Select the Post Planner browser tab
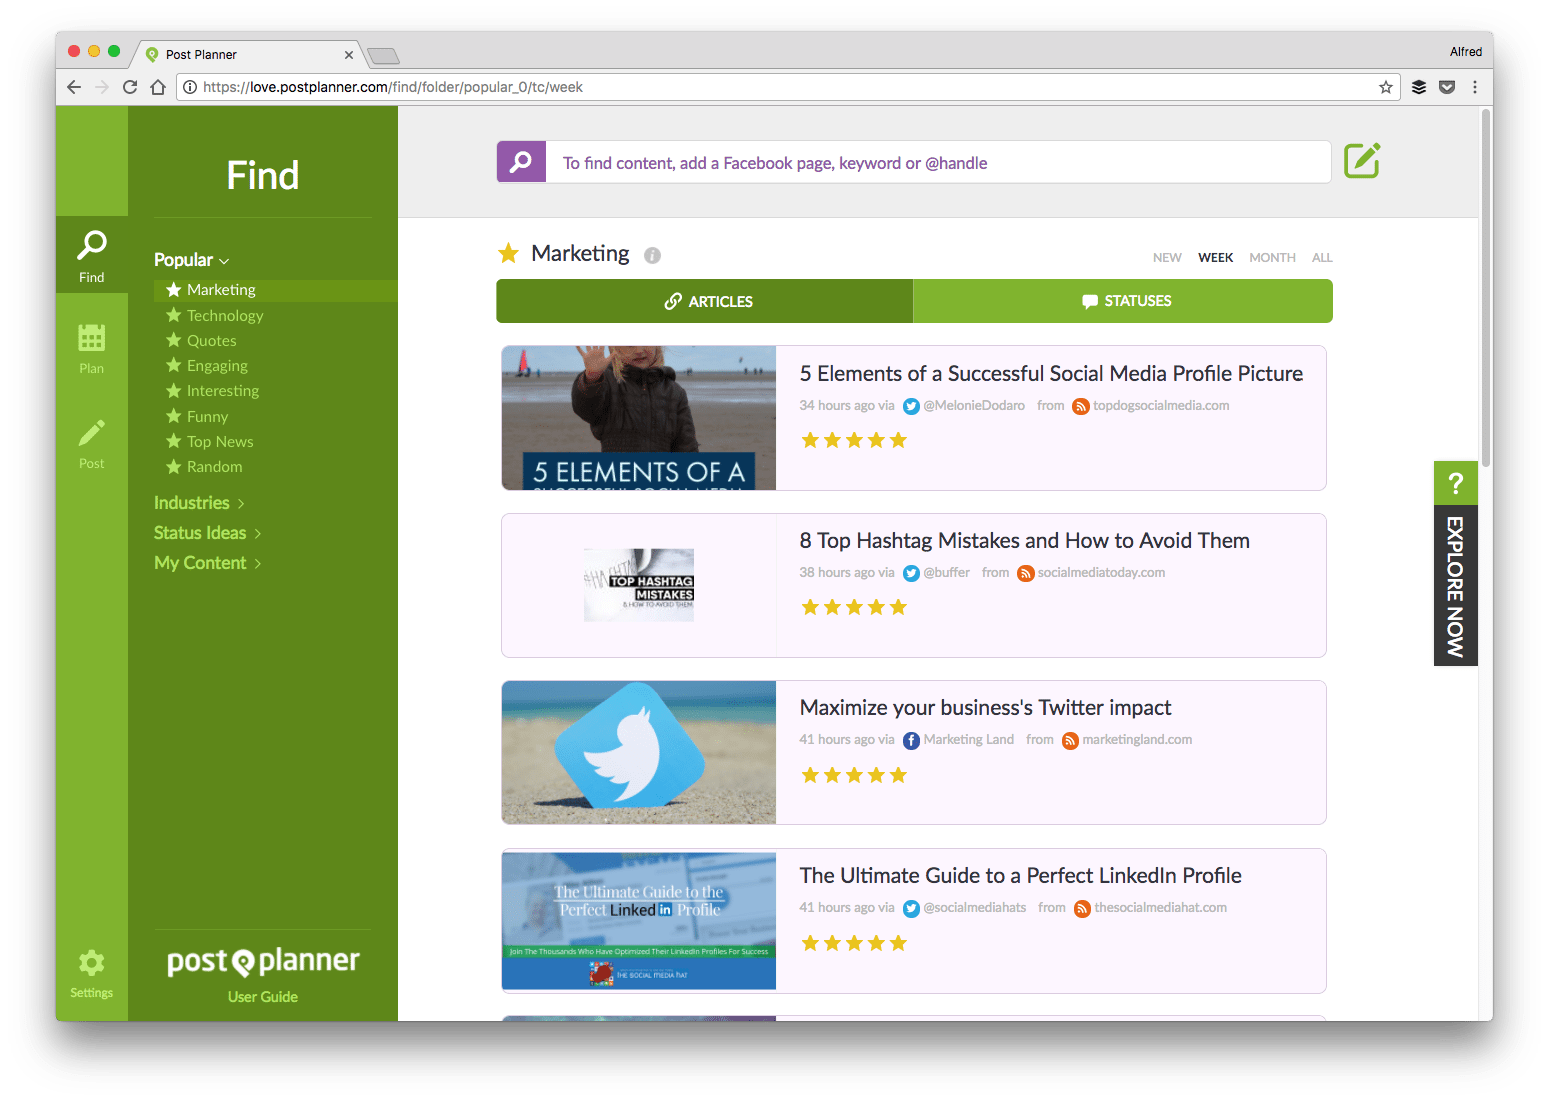The image size is (1549, 1101). coord(248,54)
